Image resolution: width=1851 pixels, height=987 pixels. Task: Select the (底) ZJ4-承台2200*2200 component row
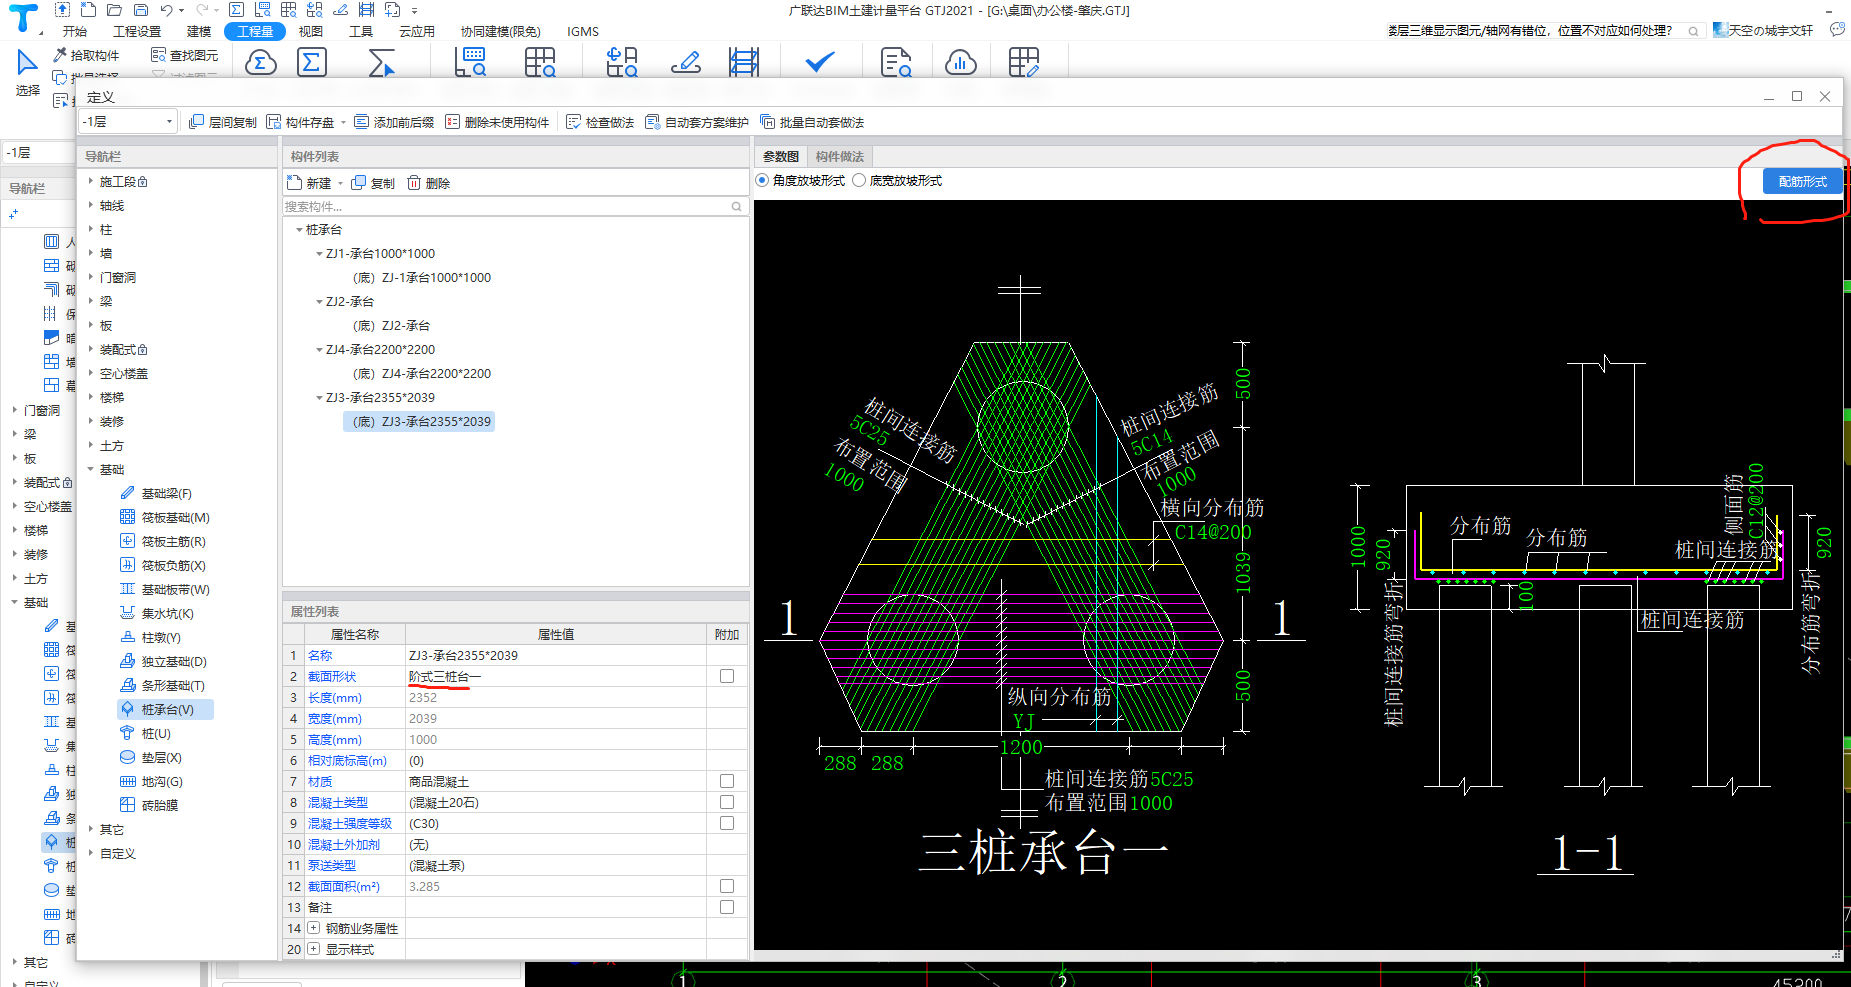click(421, 373)
